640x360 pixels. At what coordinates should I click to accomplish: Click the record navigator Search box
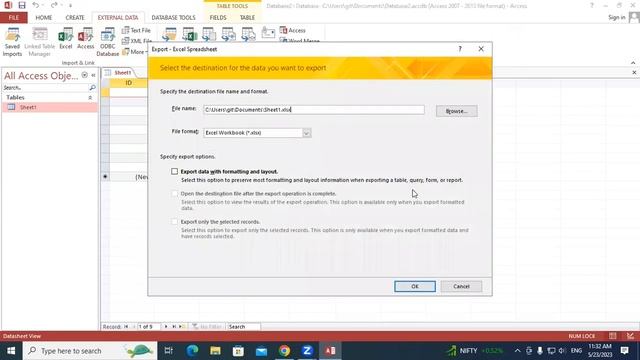tap(243, 327)
